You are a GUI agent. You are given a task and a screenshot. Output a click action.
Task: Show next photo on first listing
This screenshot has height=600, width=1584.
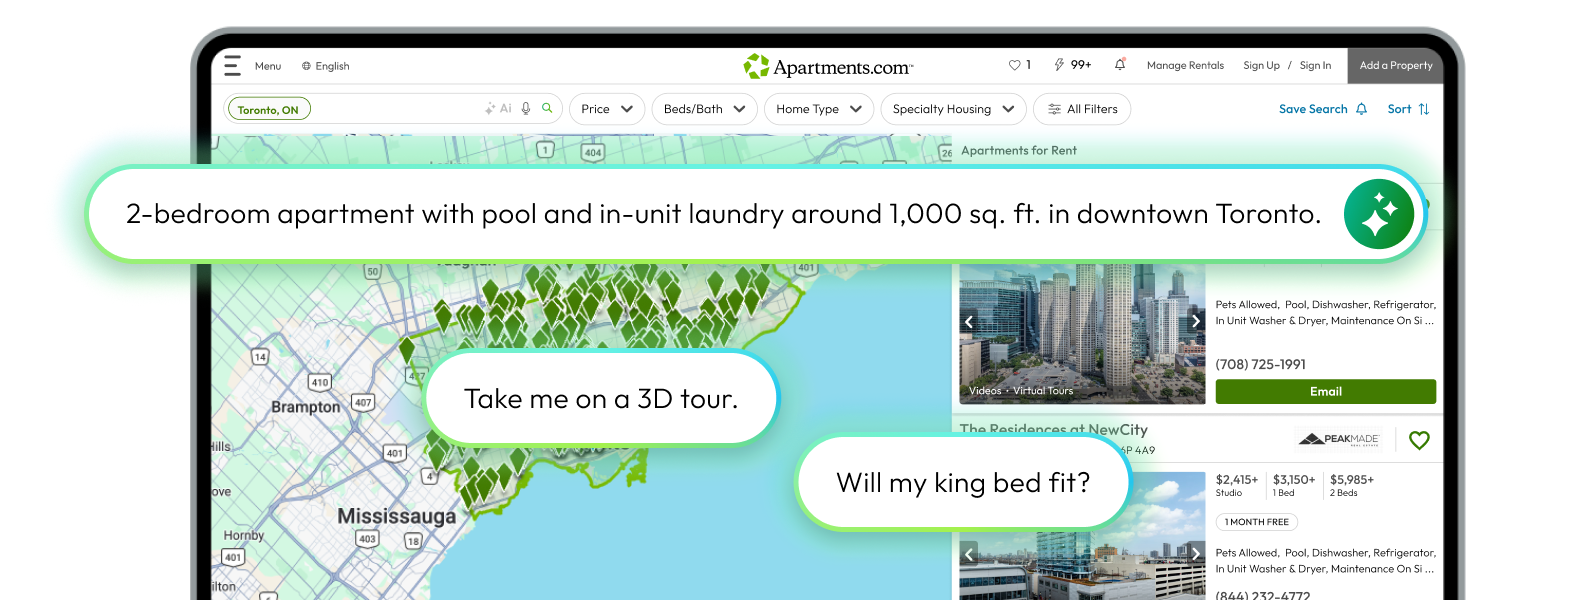pyautogui.click(x=1196, y=321)
